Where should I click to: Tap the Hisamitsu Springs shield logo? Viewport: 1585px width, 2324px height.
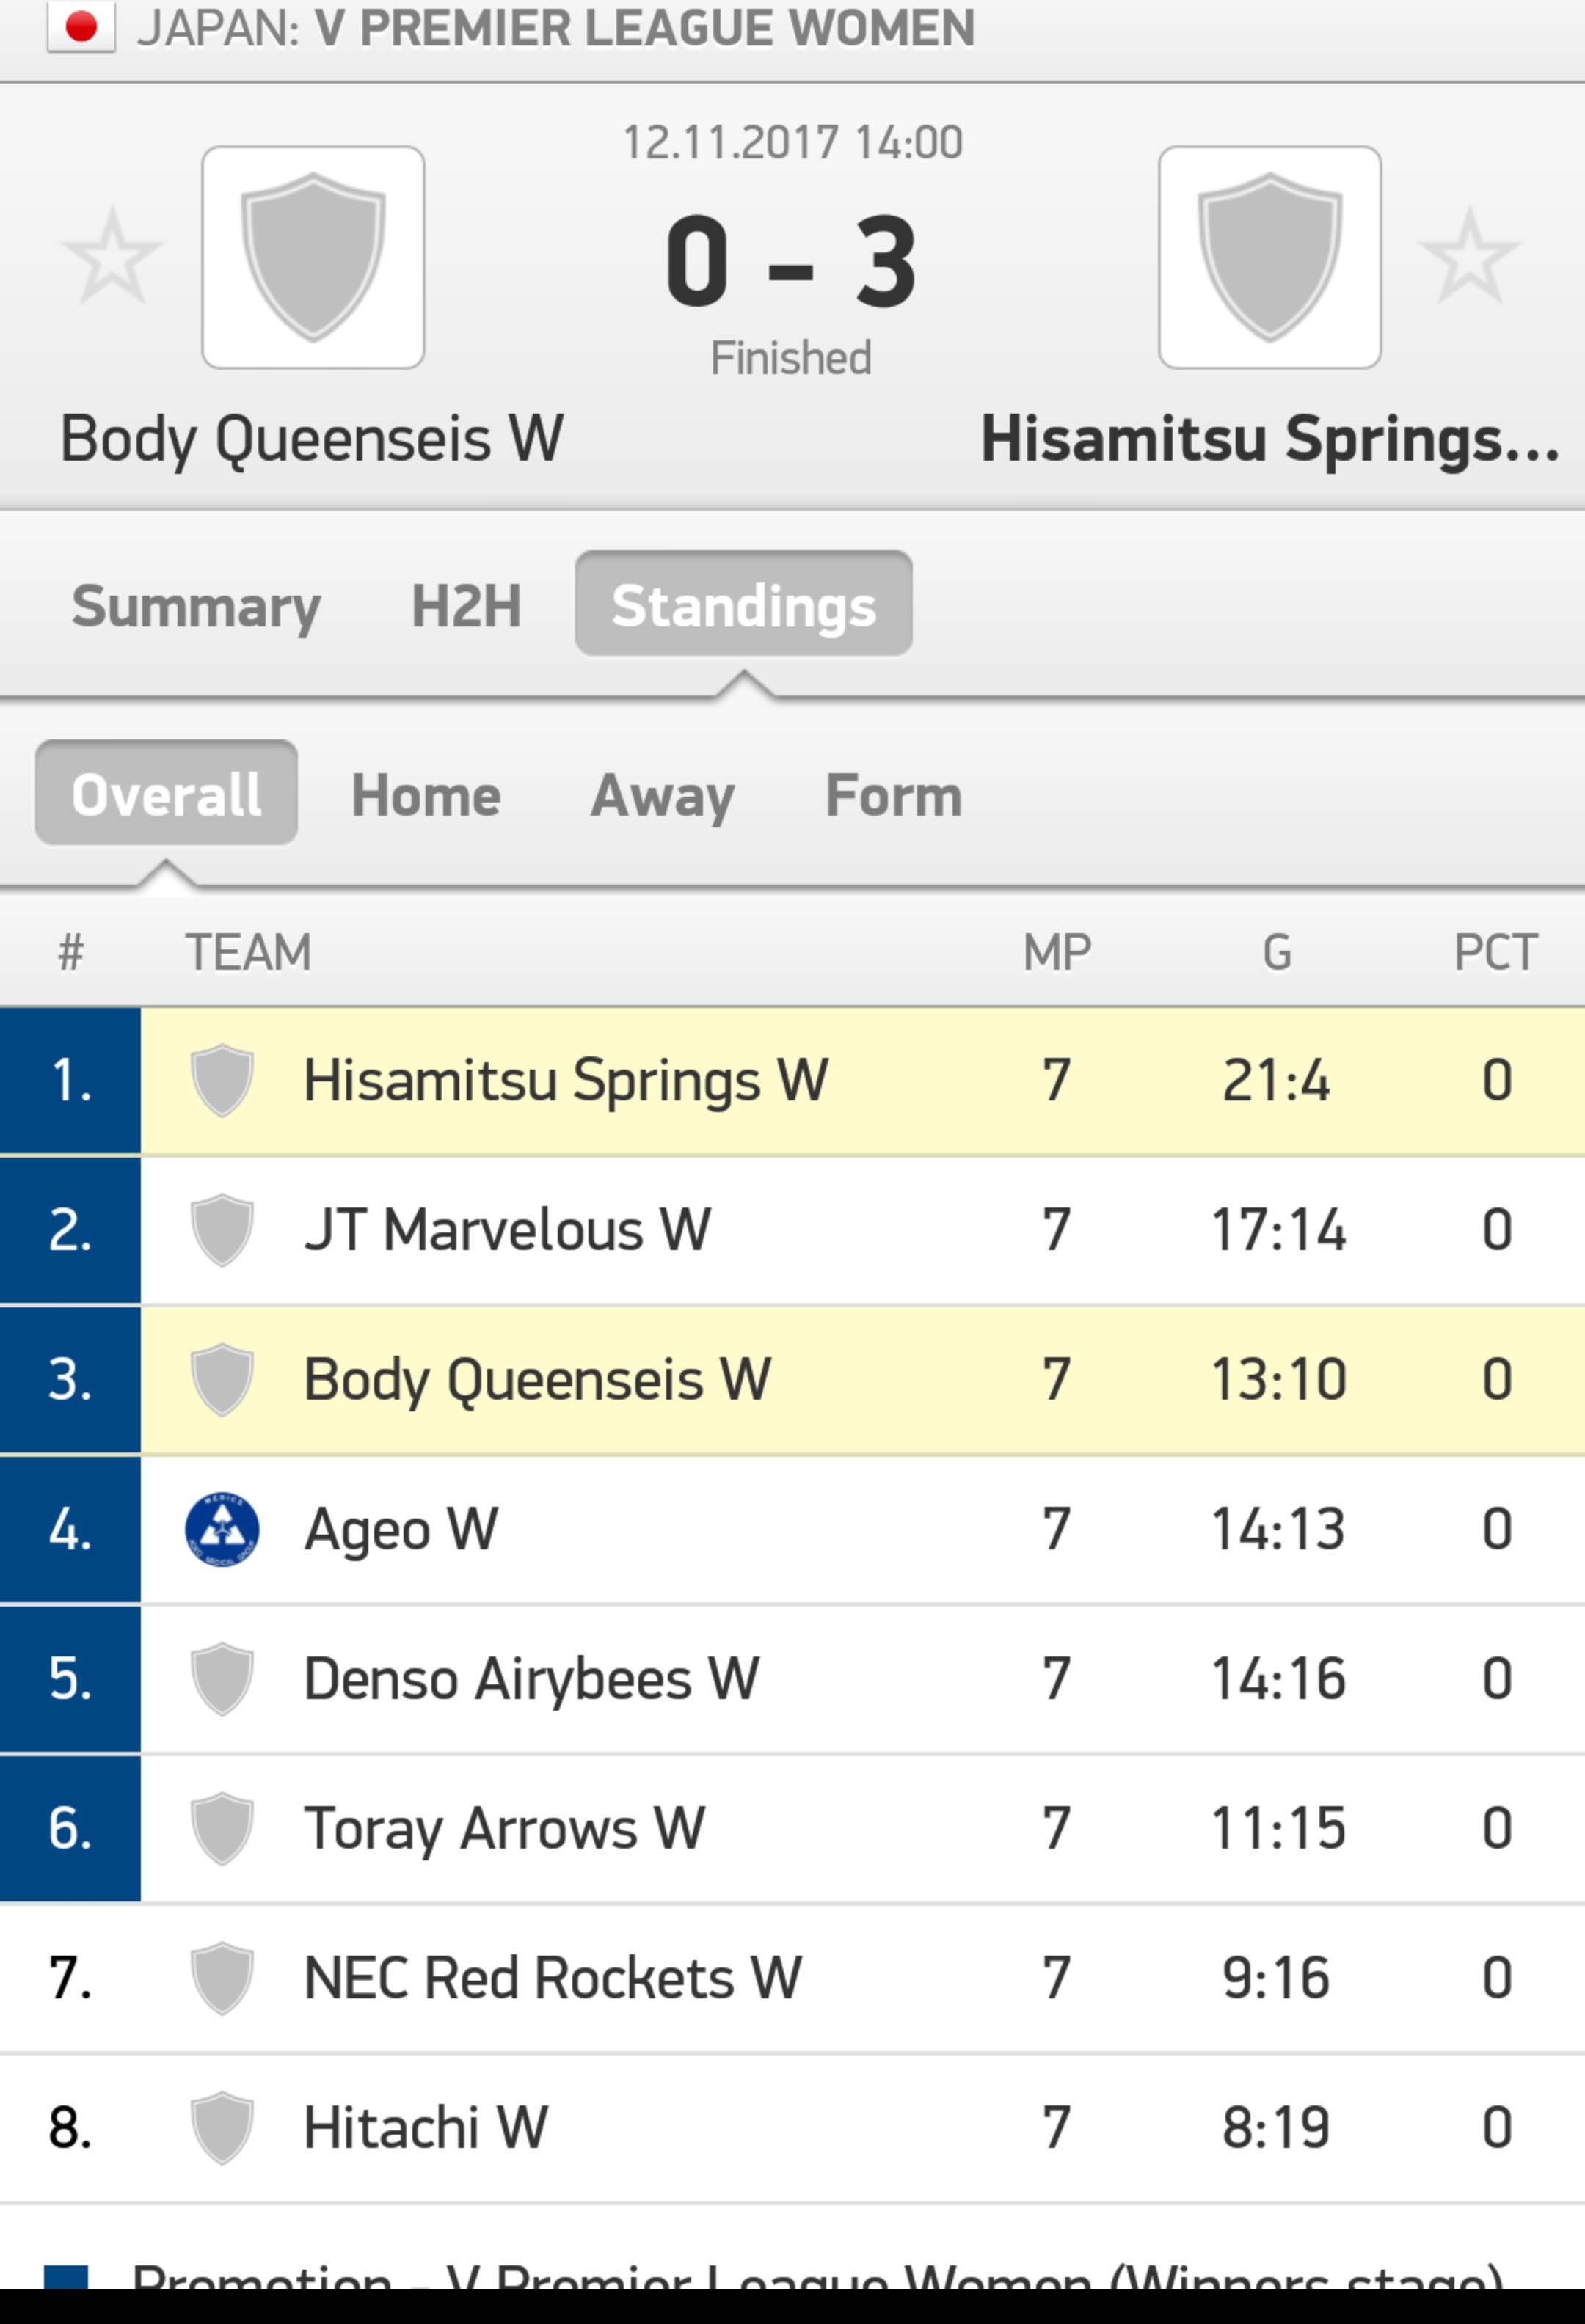[x=1270, y=258]
